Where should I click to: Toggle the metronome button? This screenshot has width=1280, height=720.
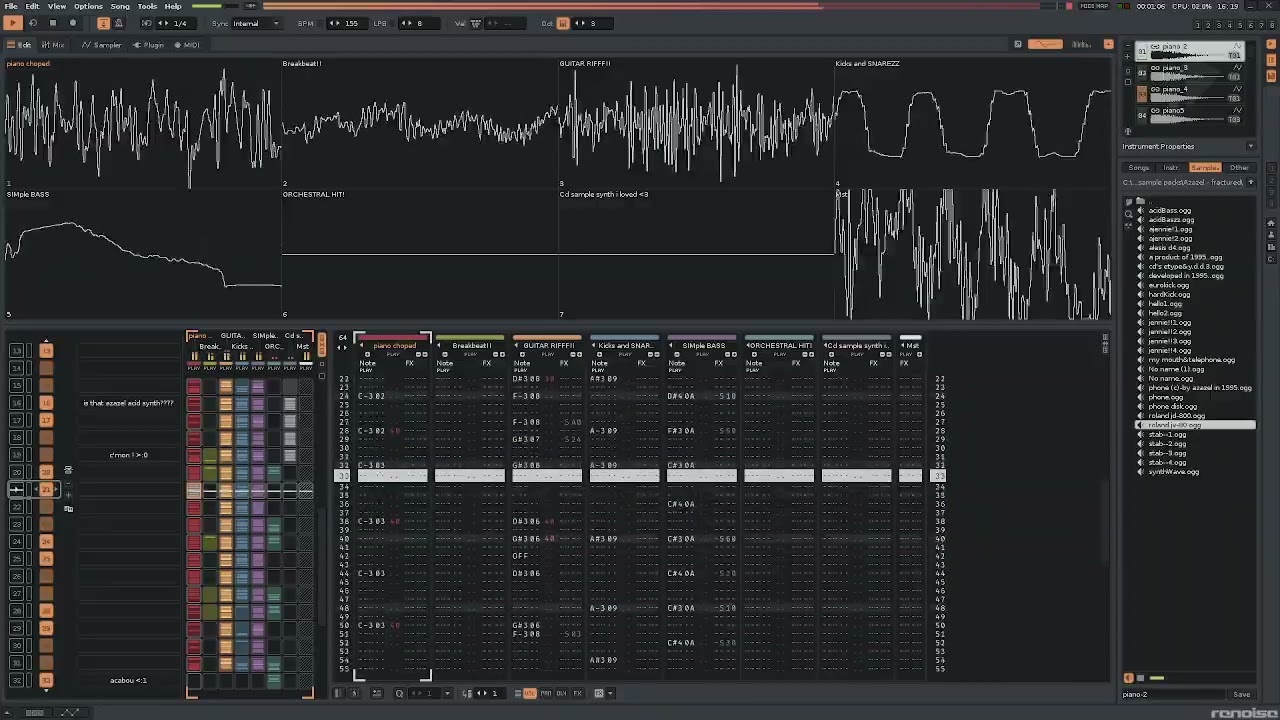tap(118, 23)
